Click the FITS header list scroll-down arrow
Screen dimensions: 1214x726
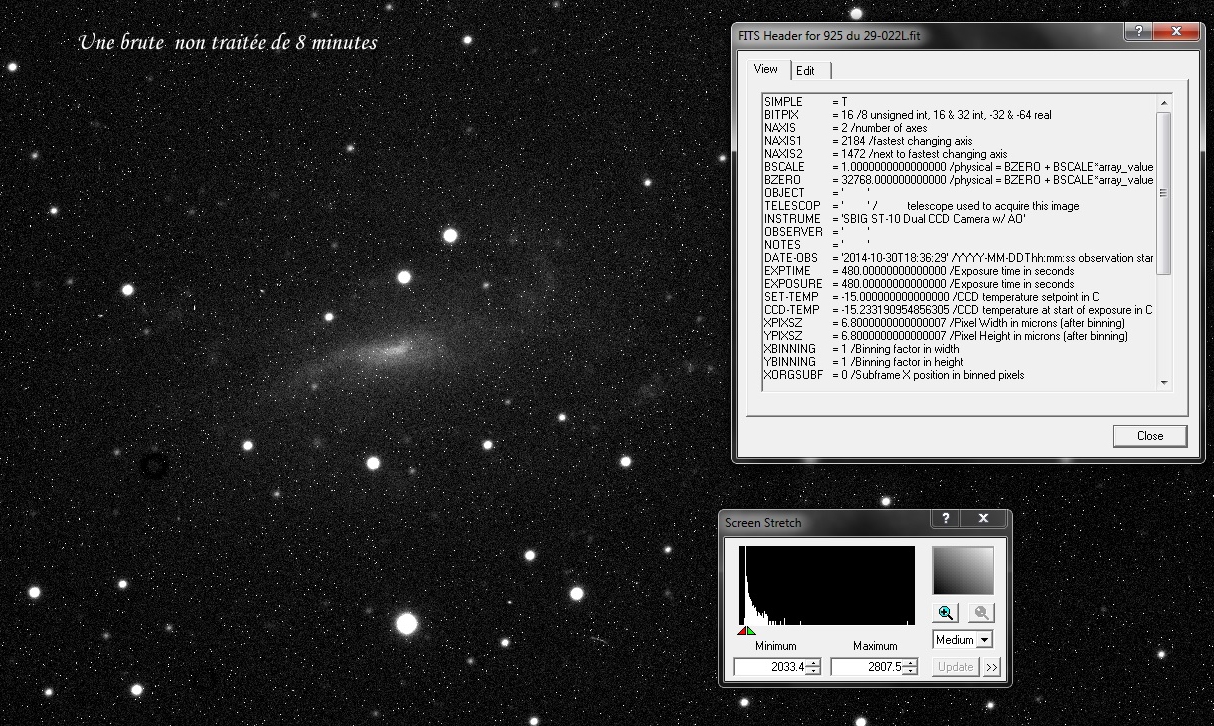click(x=1164, y=383)
